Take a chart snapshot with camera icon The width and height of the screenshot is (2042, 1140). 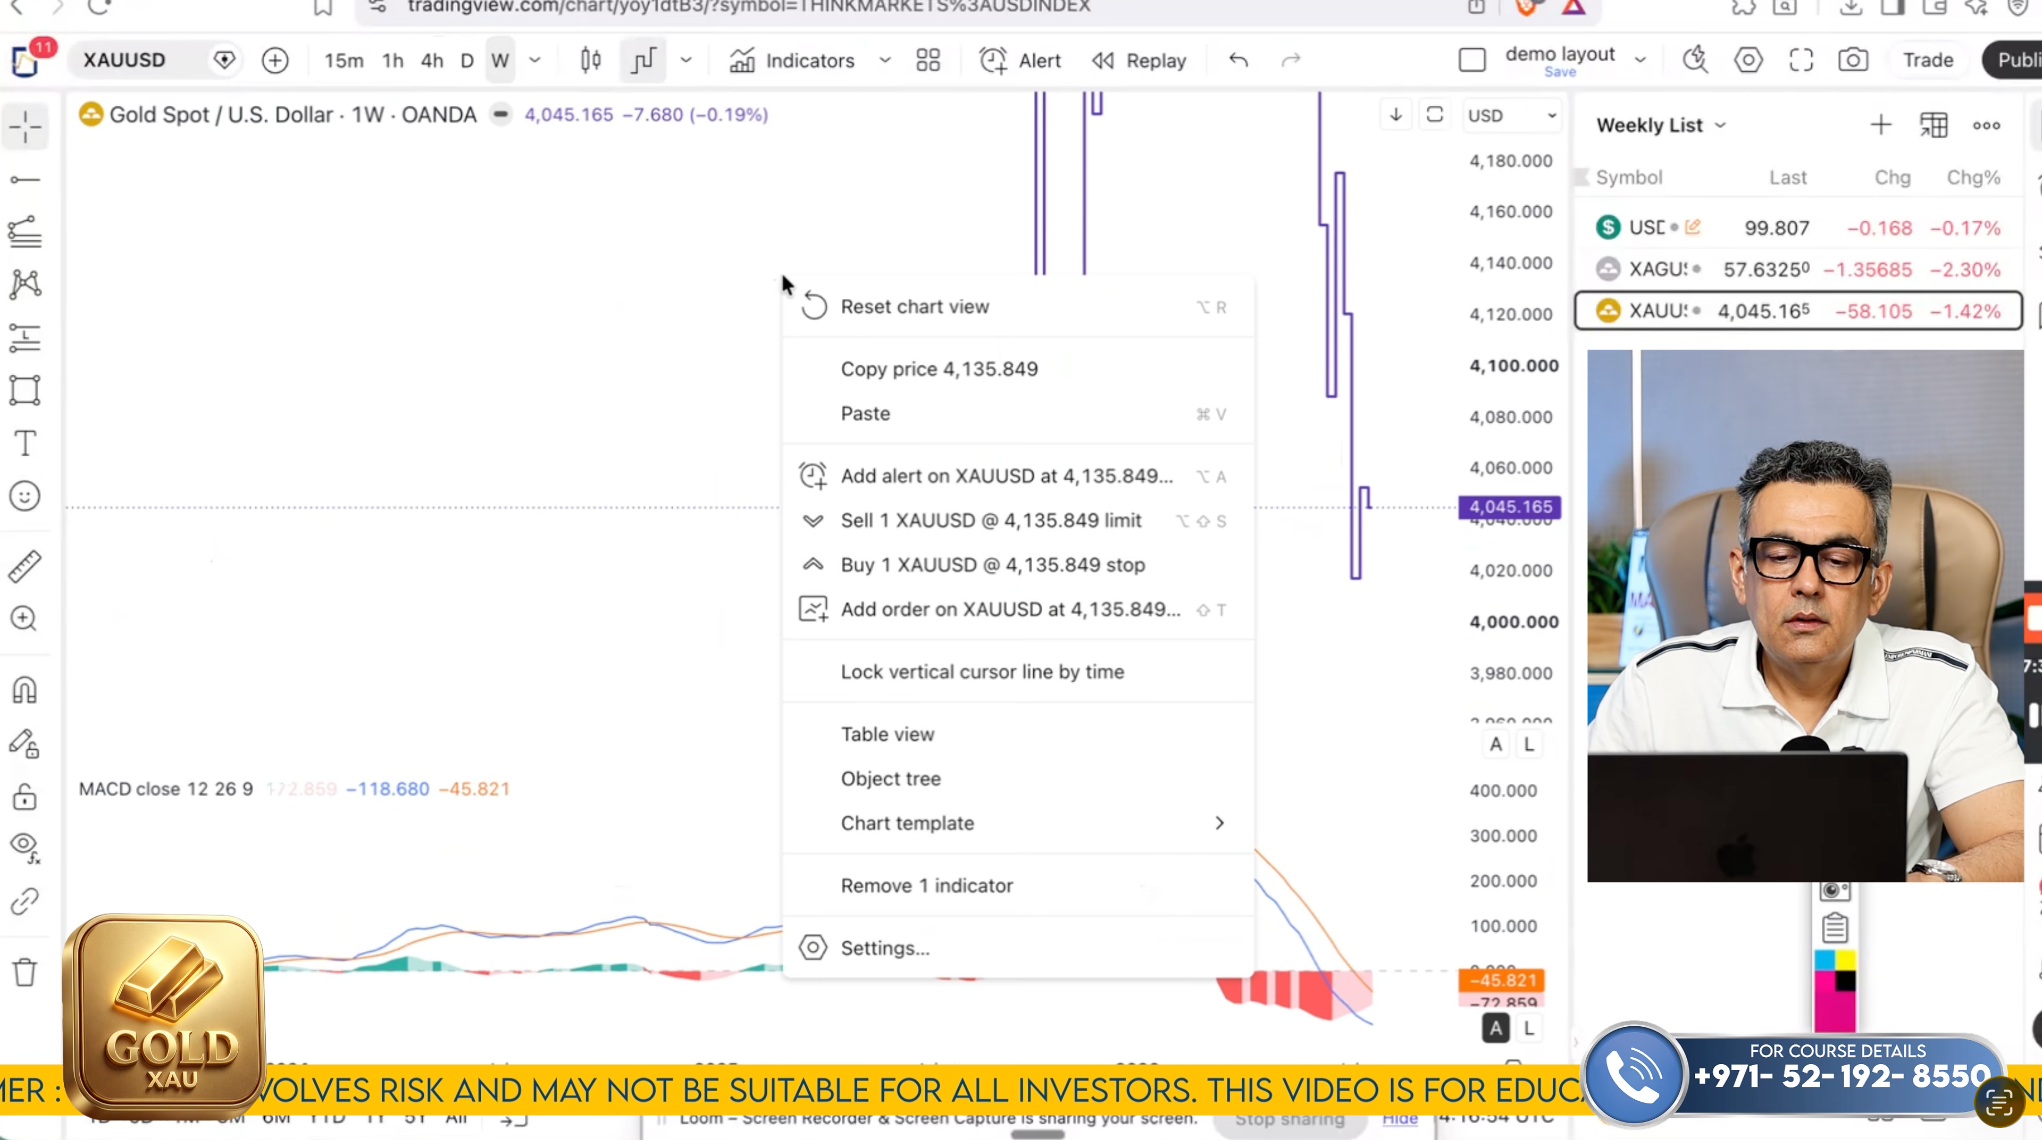tap(1853, 60)
